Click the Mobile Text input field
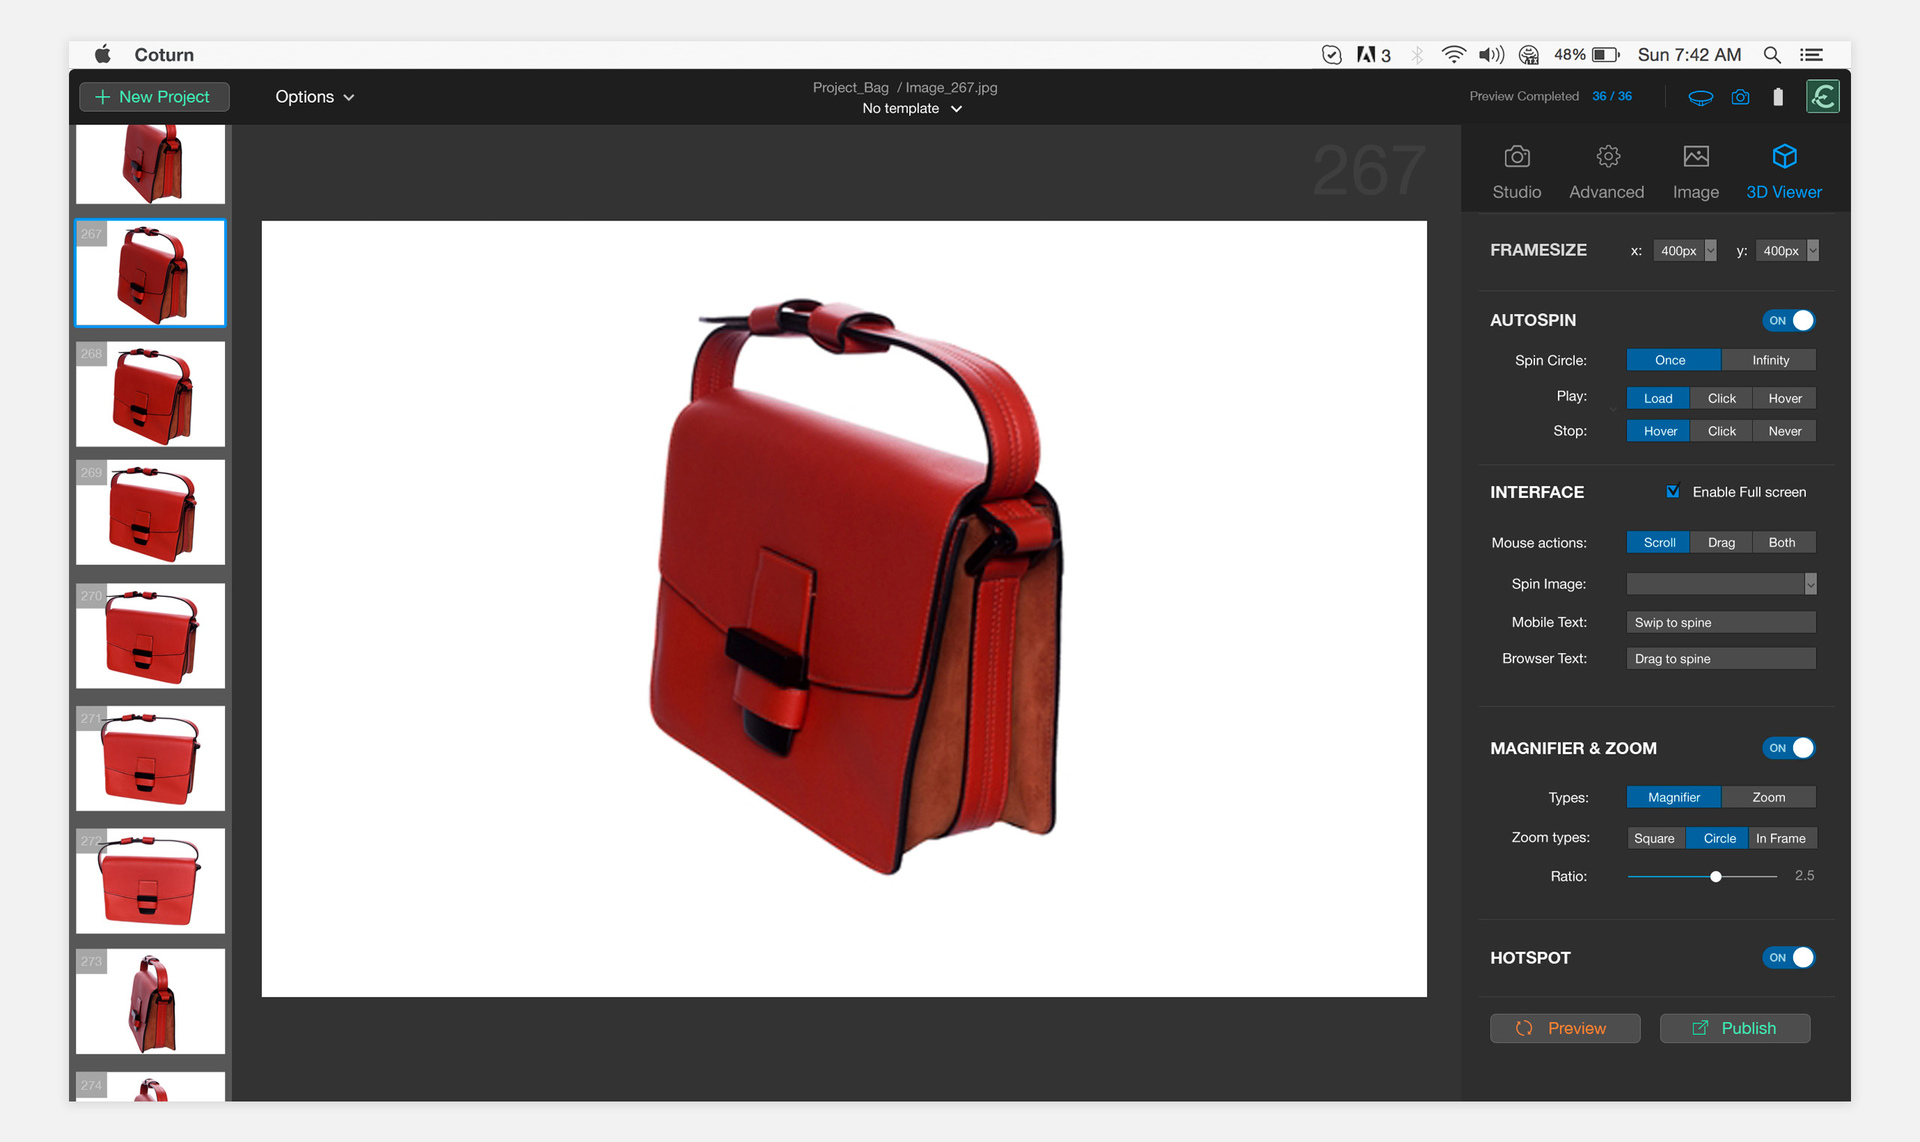 [1721, 622]
